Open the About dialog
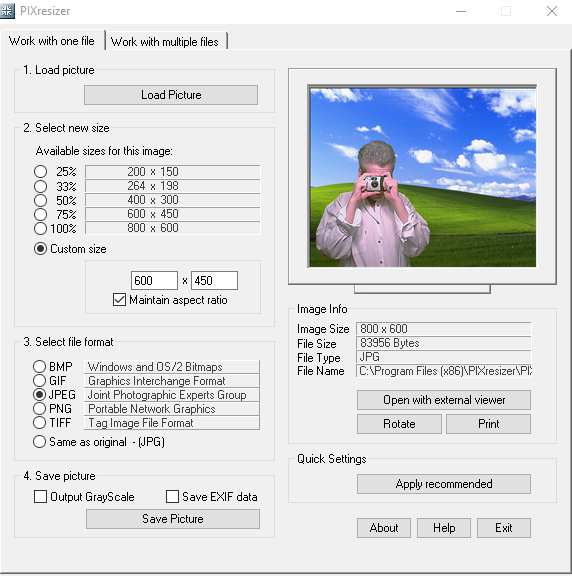The width and height of the screenshot is (572, 576). point(384,528)
